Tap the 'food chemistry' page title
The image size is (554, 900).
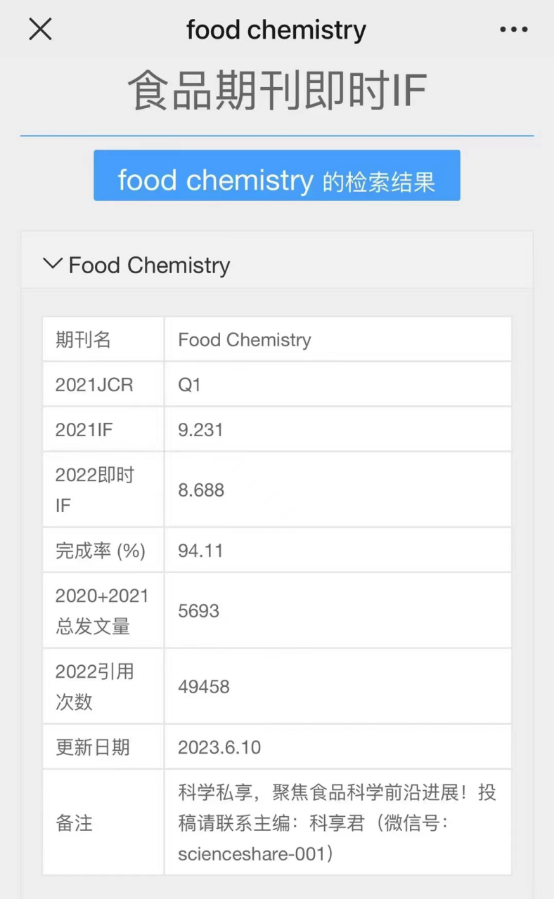(276, 29)
